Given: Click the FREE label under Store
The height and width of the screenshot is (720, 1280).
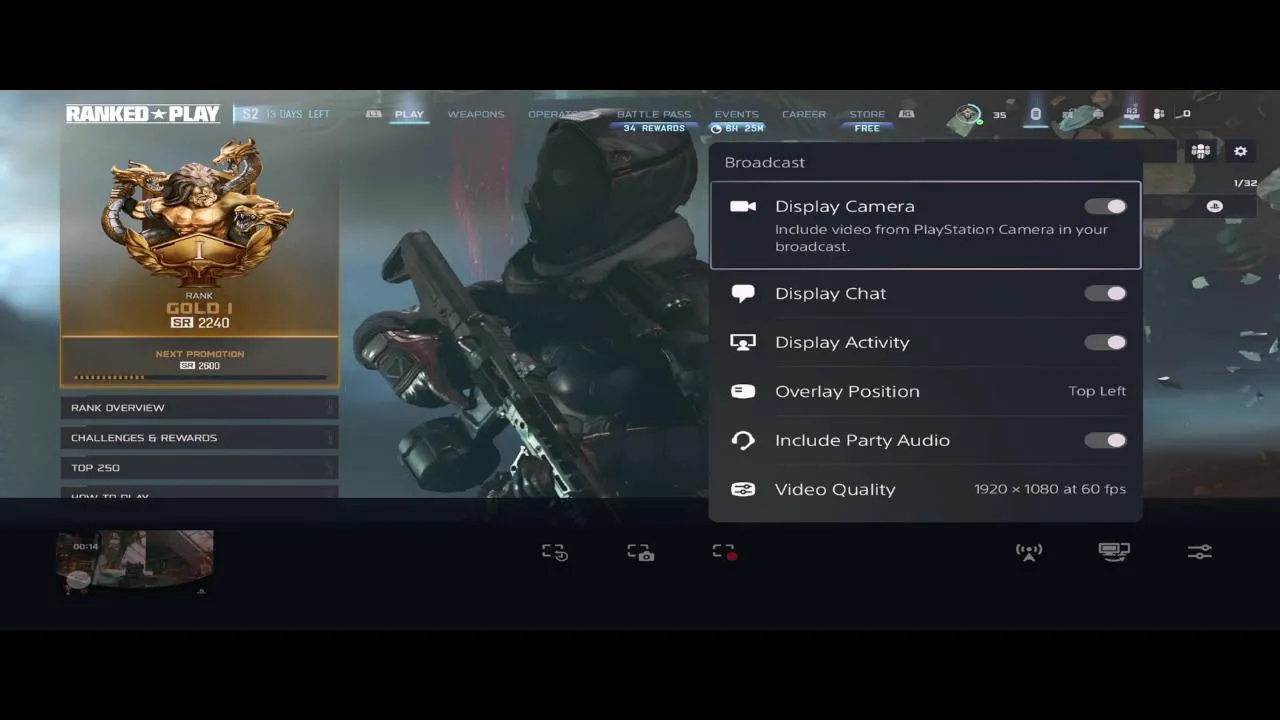Looking at the screenshot, I should pos(867,129).
